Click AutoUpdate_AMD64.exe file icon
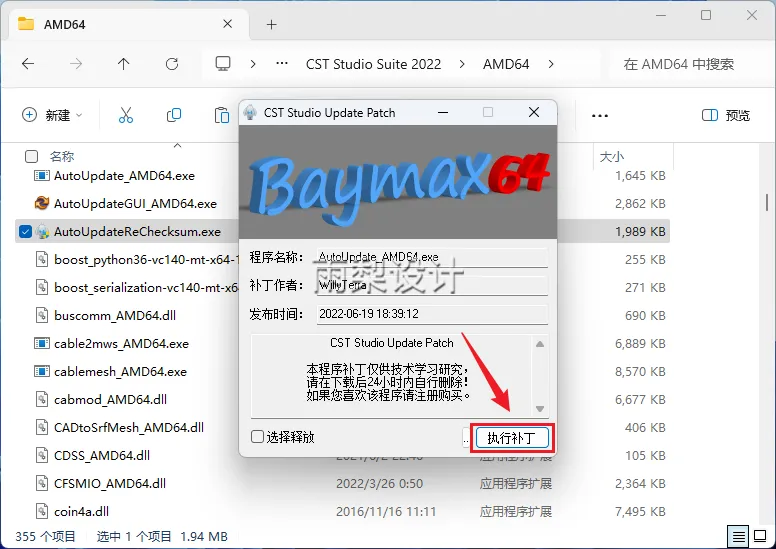 [42, 175]
